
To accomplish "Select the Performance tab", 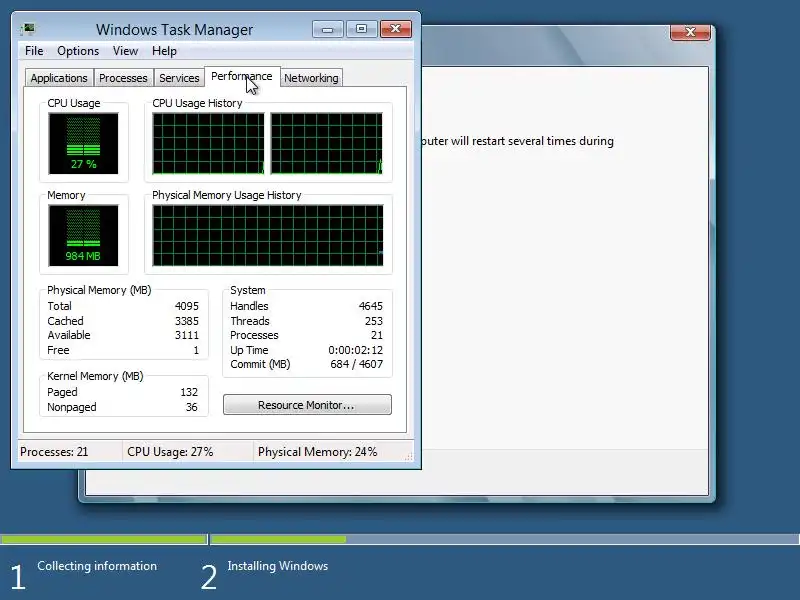I will [x=242, y=77].
